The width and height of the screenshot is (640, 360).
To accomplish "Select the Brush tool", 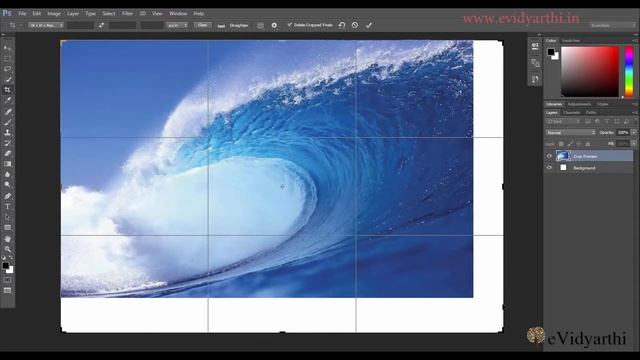I will click(7, 122).
